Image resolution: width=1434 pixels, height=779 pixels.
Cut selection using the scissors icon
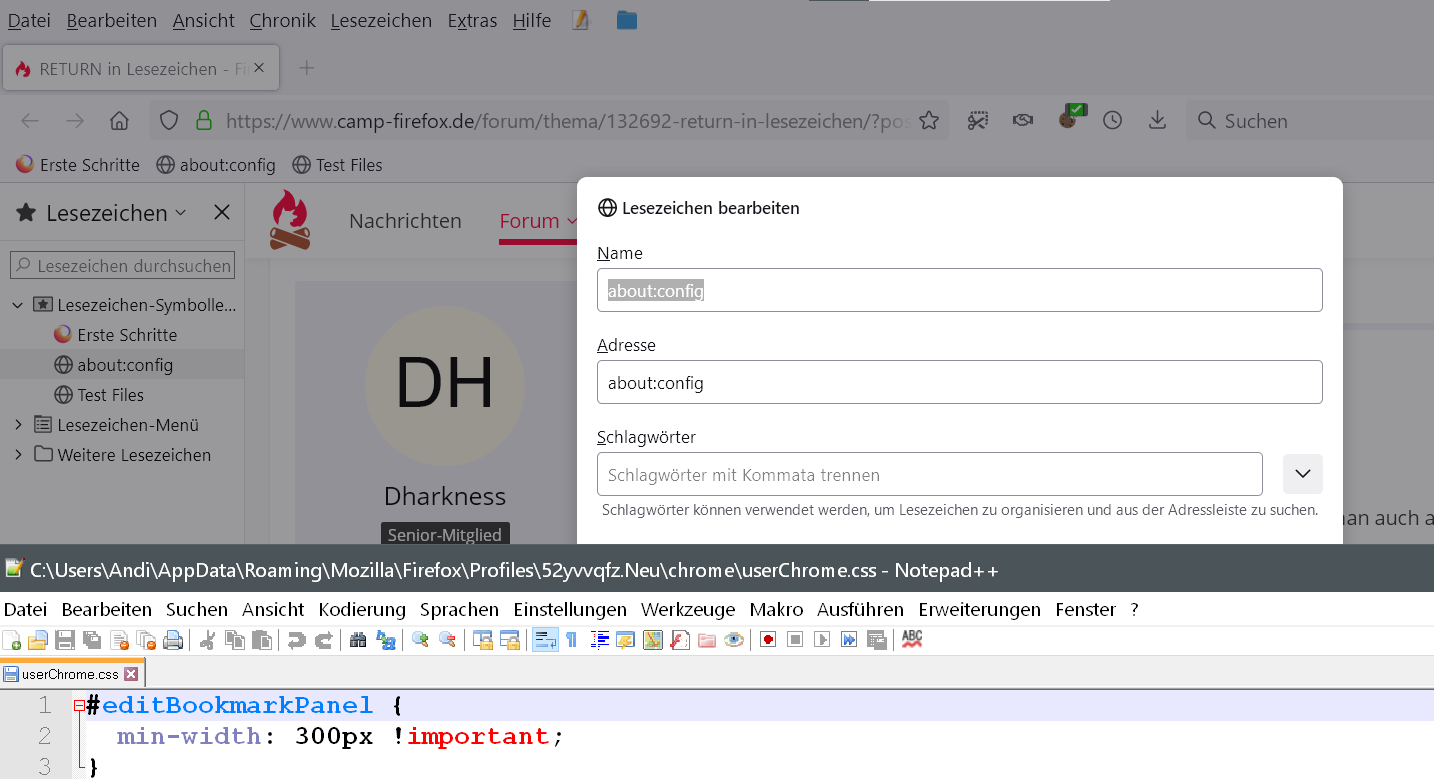pos(208,640)
